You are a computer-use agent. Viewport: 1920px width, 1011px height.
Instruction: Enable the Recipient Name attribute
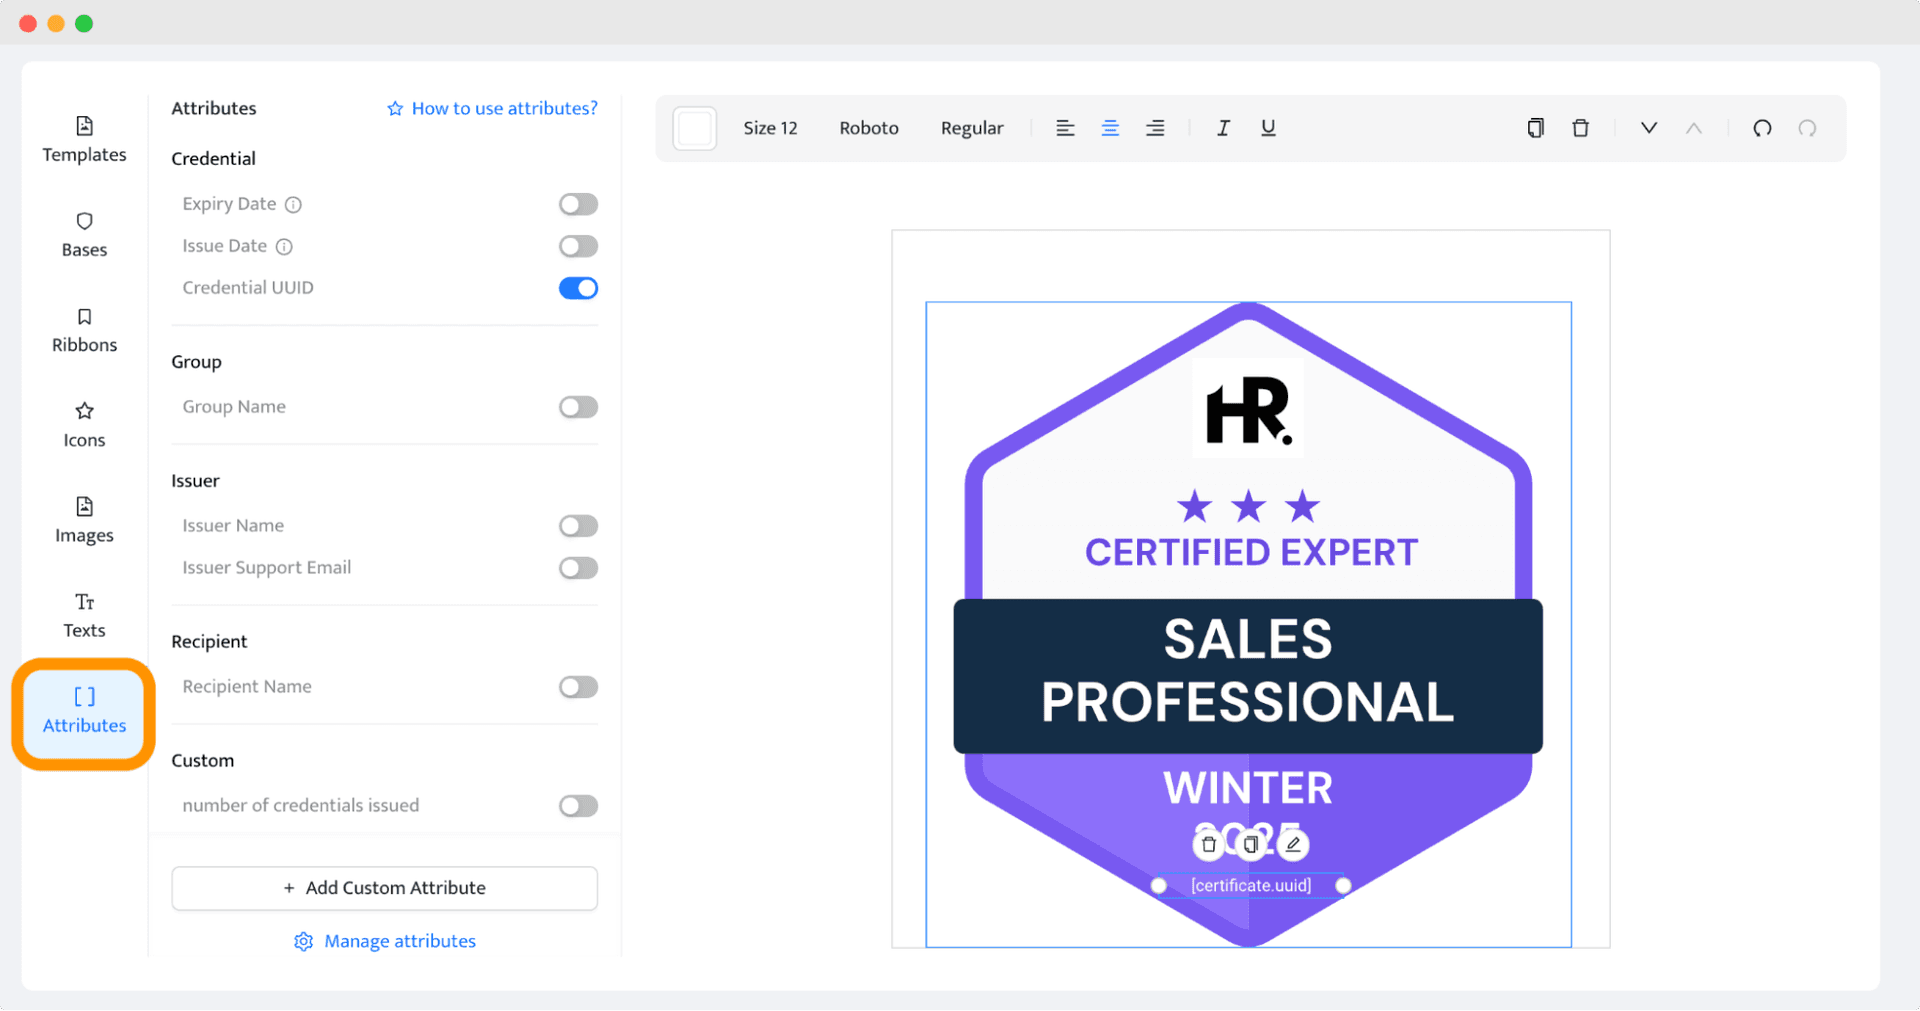pos(578,687)
